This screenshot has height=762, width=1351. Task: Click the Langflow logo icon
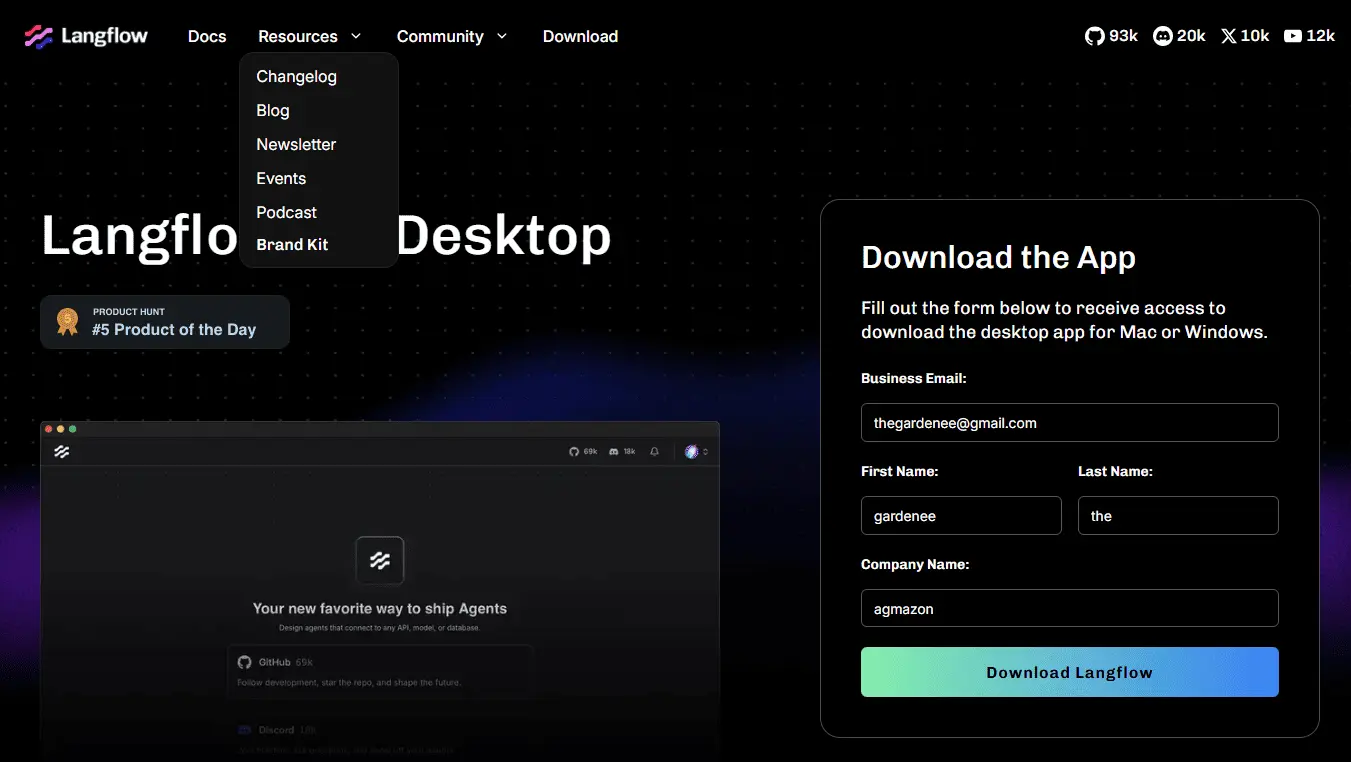coord(39,37)
